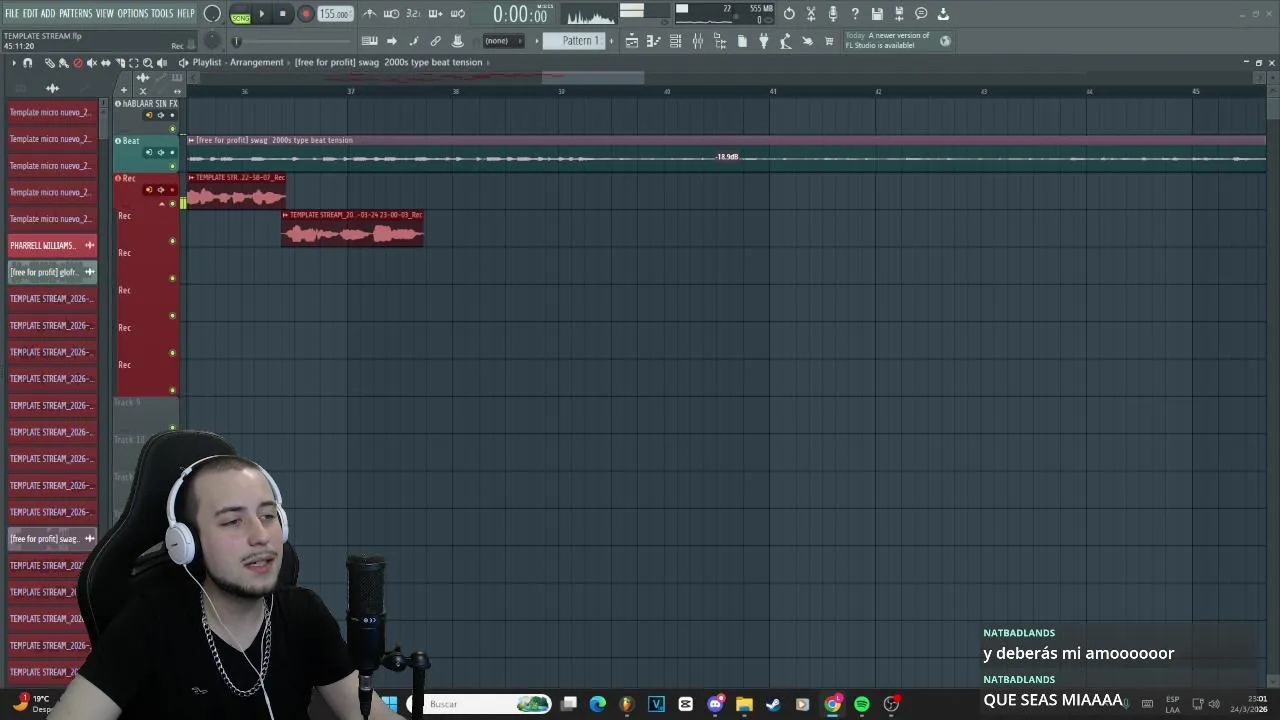The image size is (1280, 720).
Task: Click the transport Play button
Action: 262,14
